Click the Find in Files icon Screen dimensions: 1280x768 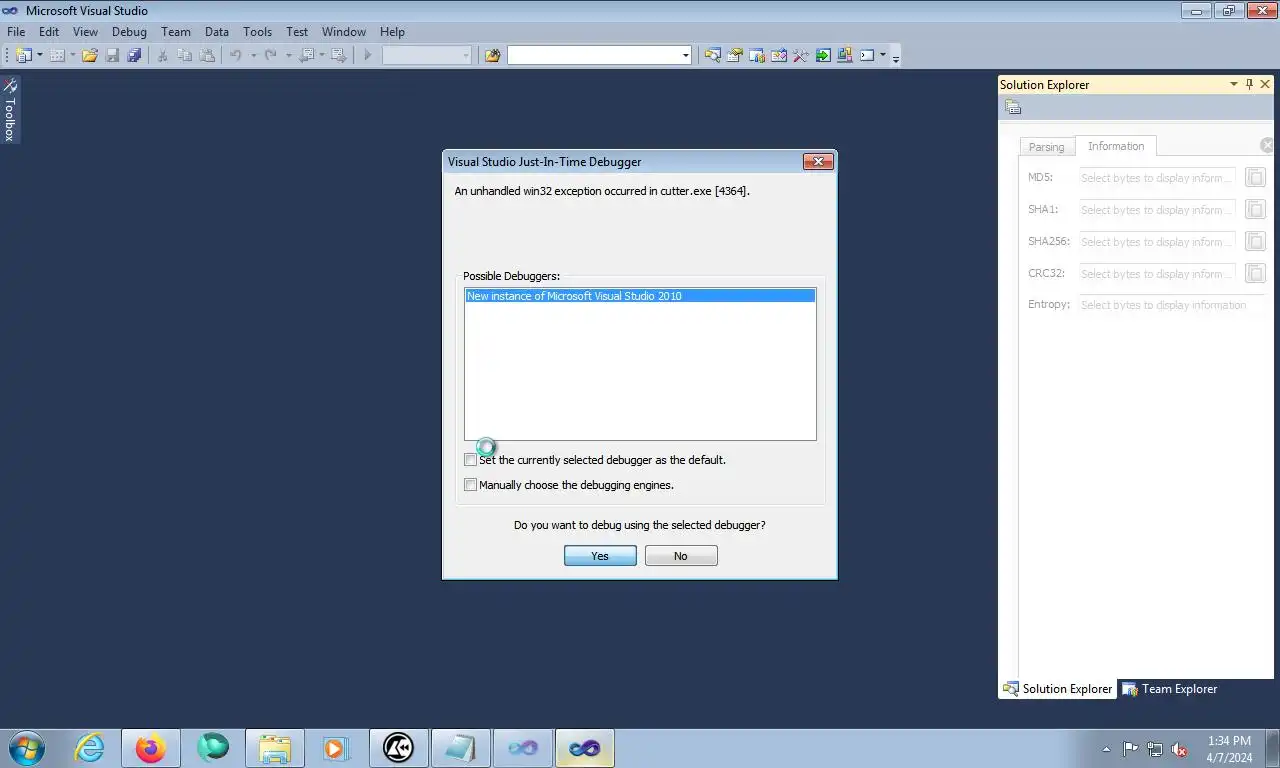(492, 56)
